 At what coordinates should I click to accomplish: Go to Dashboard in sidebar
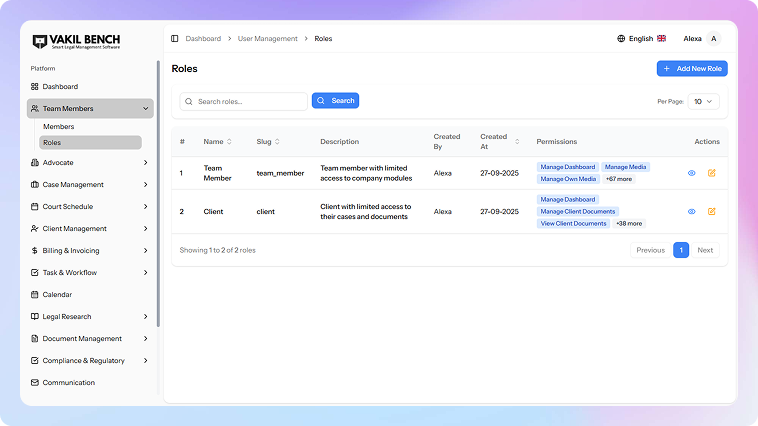point(59,87)
